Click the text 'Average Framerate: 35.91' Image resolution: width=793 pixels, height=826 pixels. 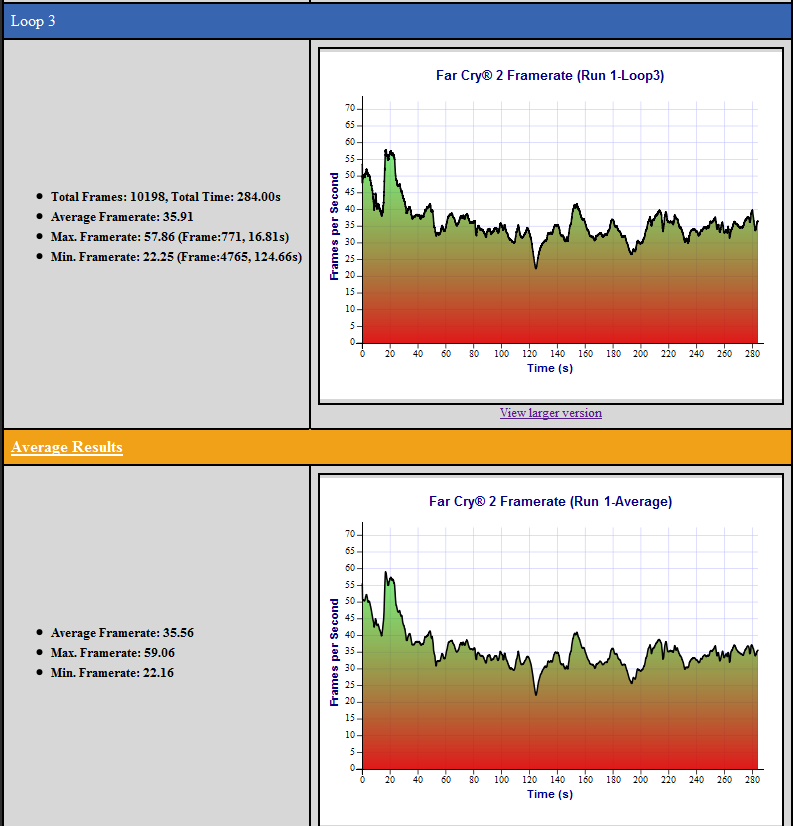(x=122, y=217)
